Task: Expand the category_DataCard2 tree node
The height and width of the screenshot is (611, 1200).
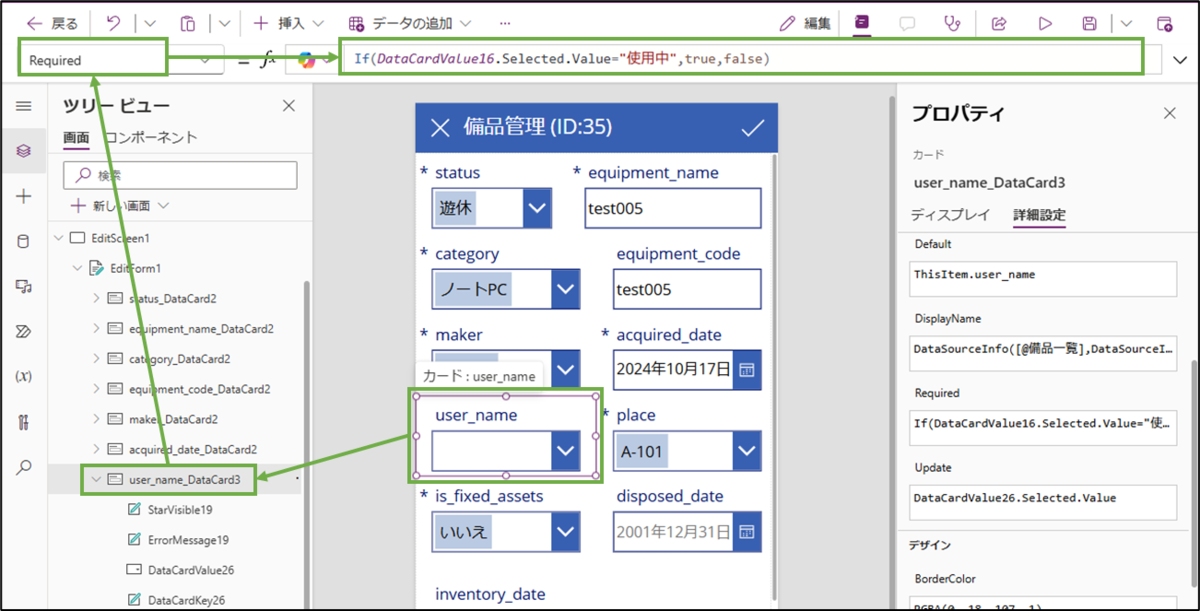Action: [x=97, y=359]
